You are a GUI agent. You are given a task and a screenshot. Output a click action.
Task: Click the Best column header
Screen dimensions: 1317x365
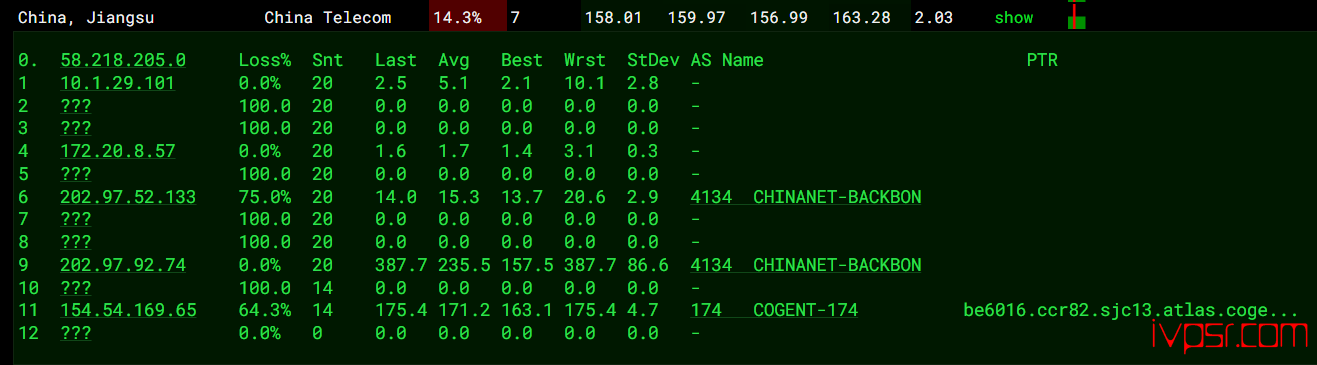click(522, 60)
